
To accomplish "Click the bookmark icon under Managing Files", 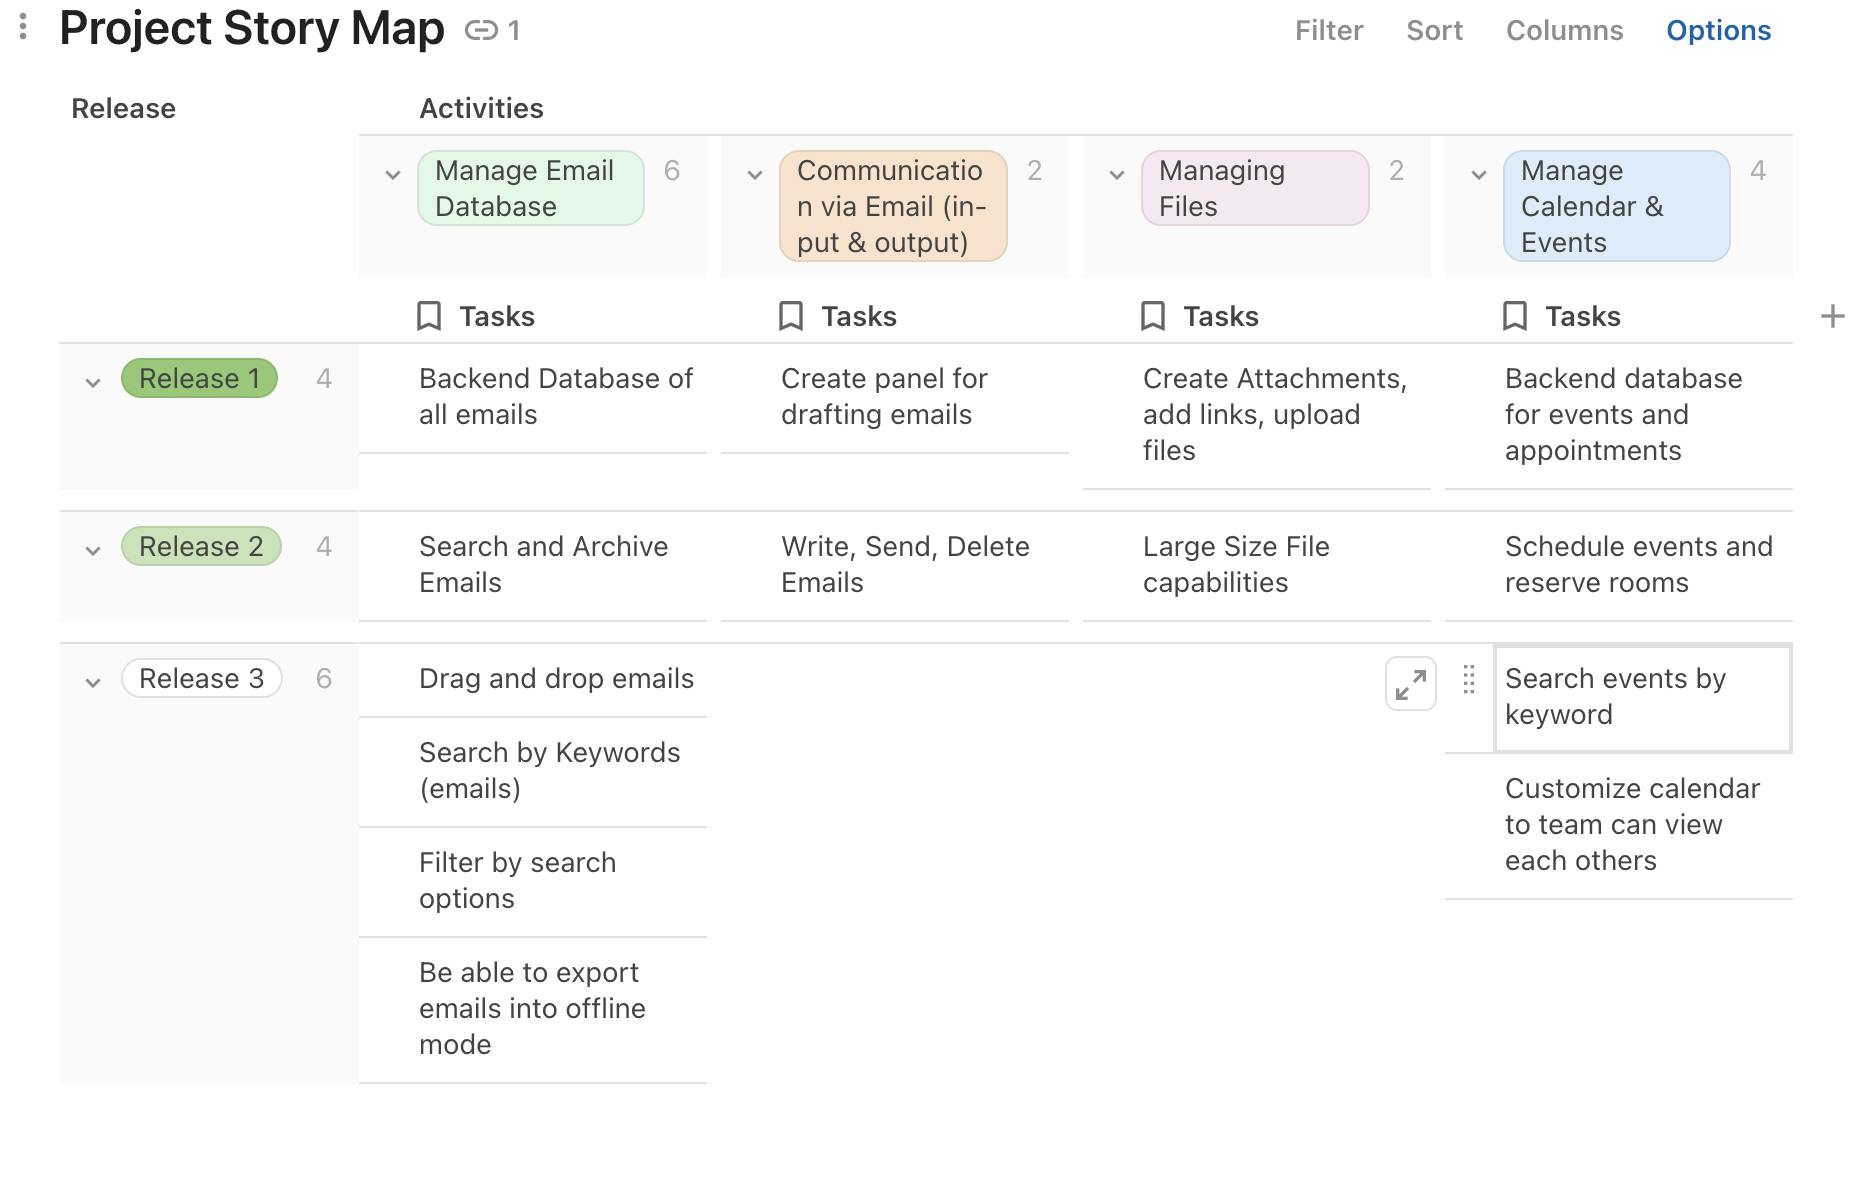I will (x=1153, y=317).
